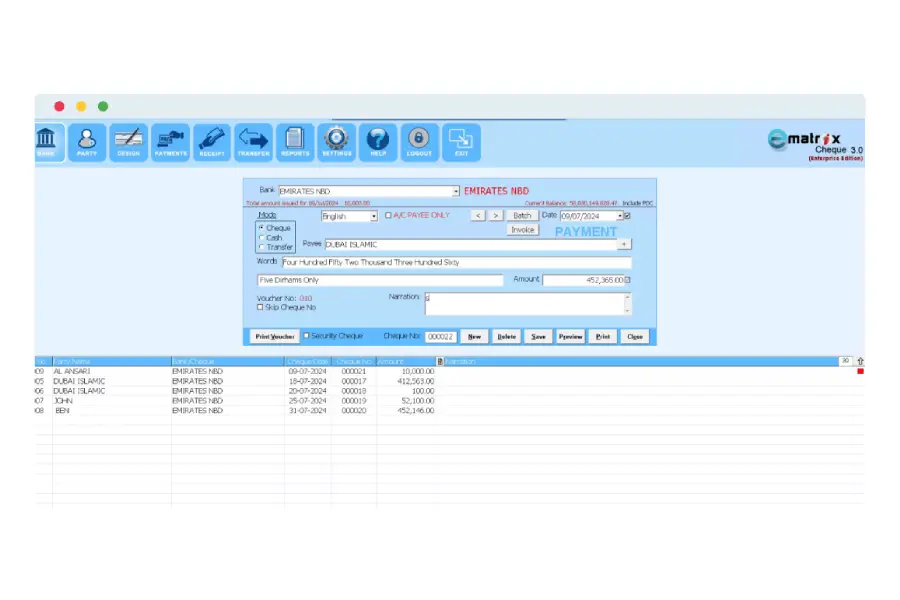Select the Receipt icon
This screenshot has height=600, width=900.
coord(212,141)
